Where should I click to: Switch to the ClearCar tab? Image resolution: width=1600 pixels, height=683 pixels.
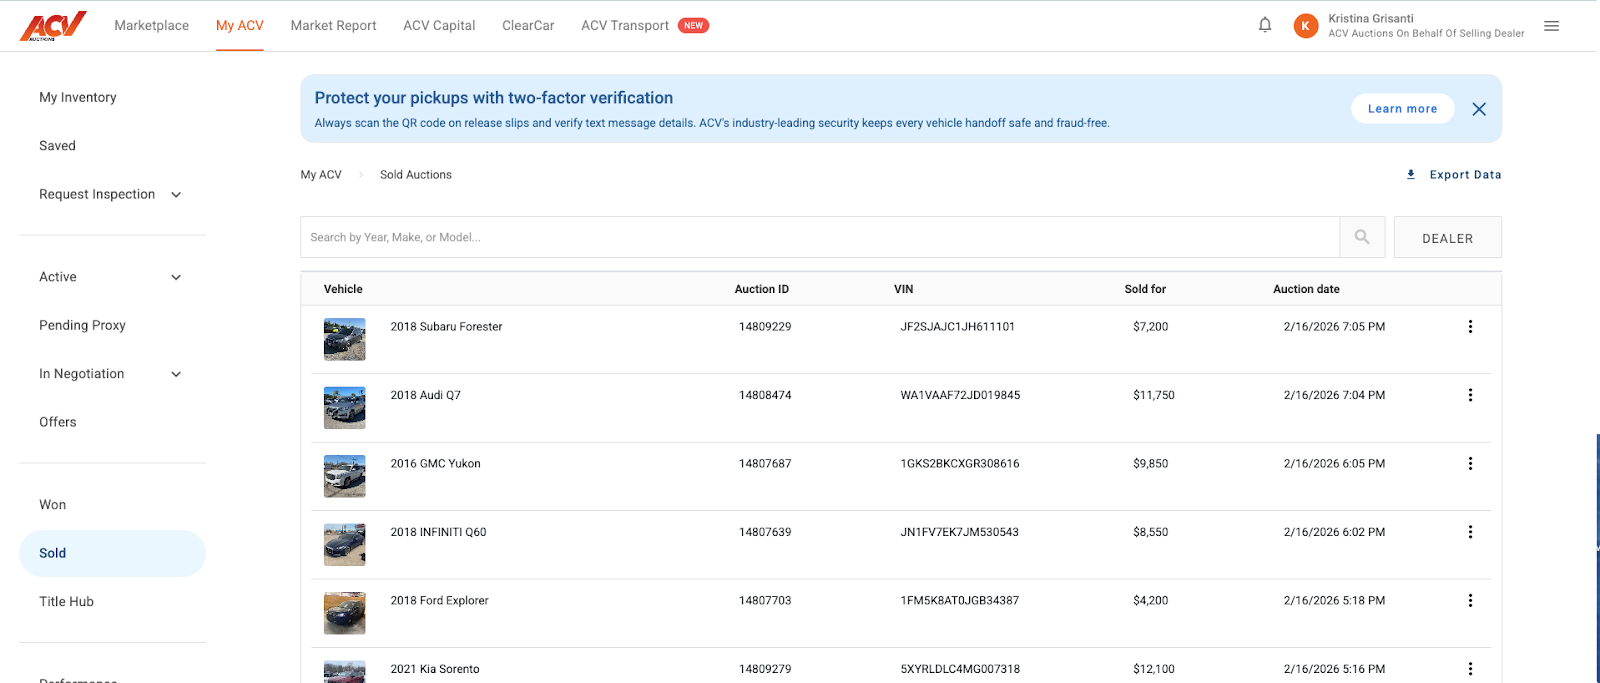(528, 26)
